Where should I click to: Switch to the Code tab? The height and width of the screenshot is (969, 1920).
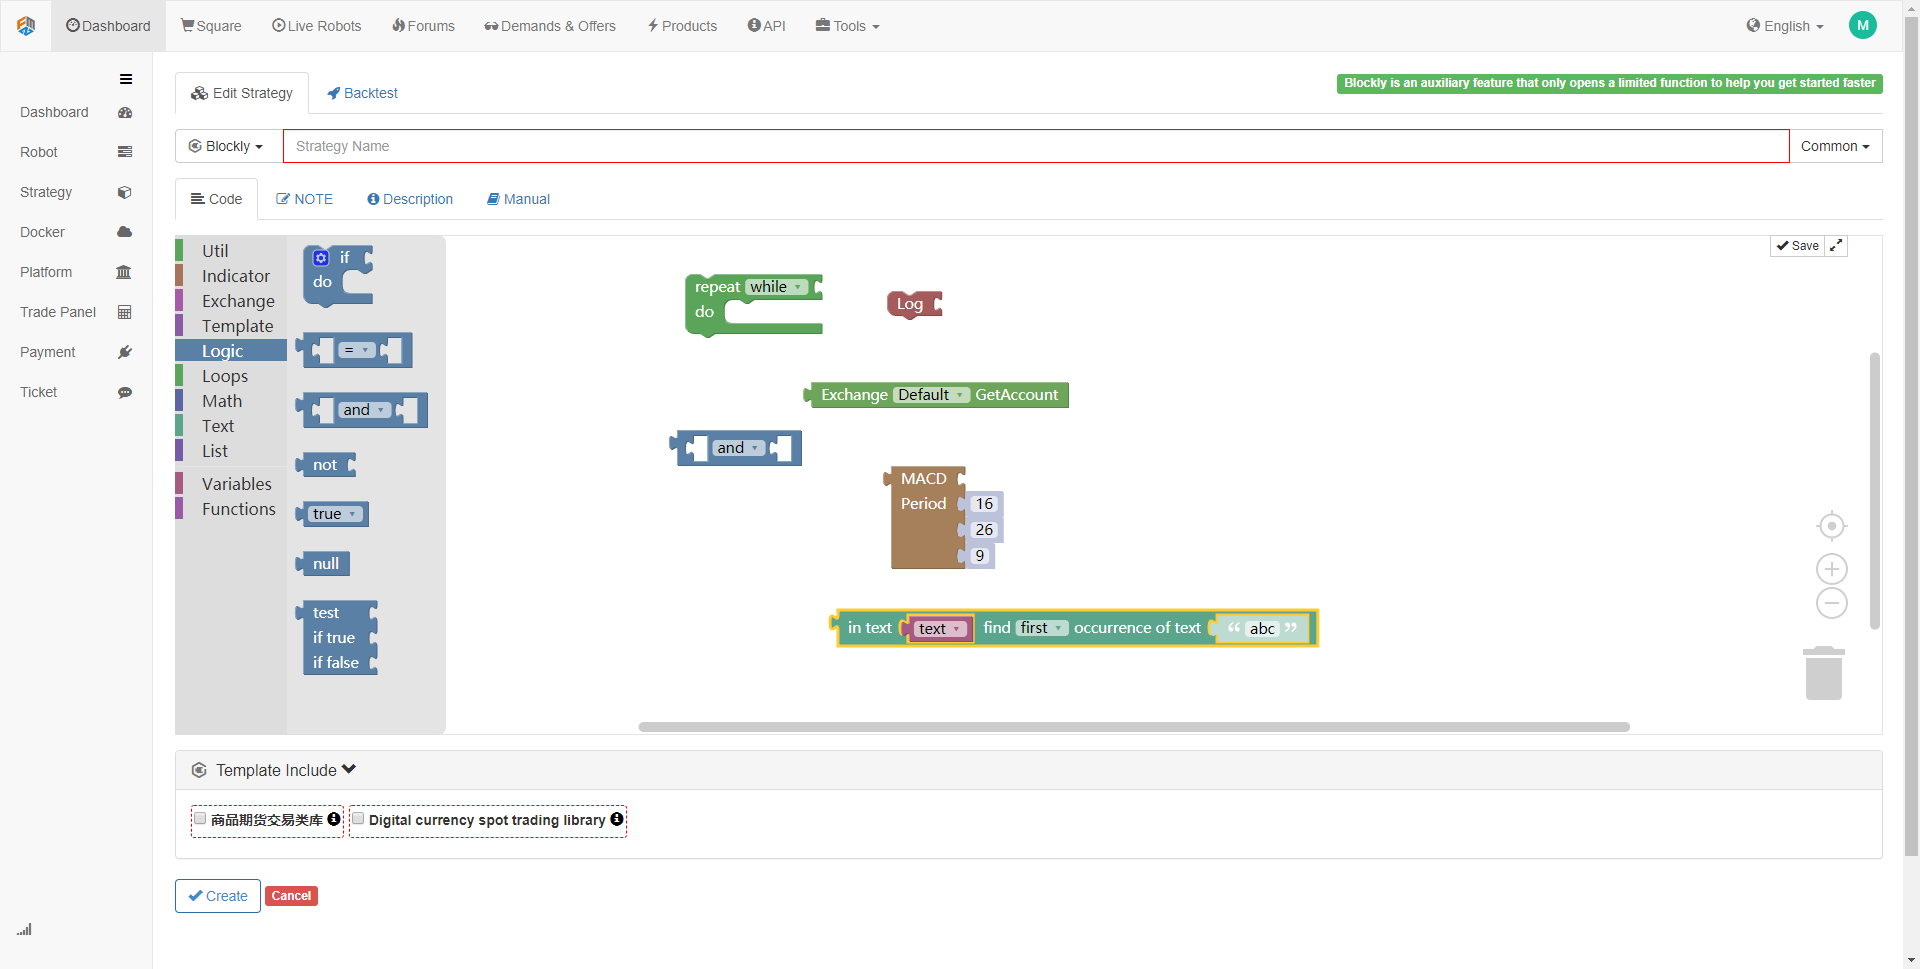point(217,199)
